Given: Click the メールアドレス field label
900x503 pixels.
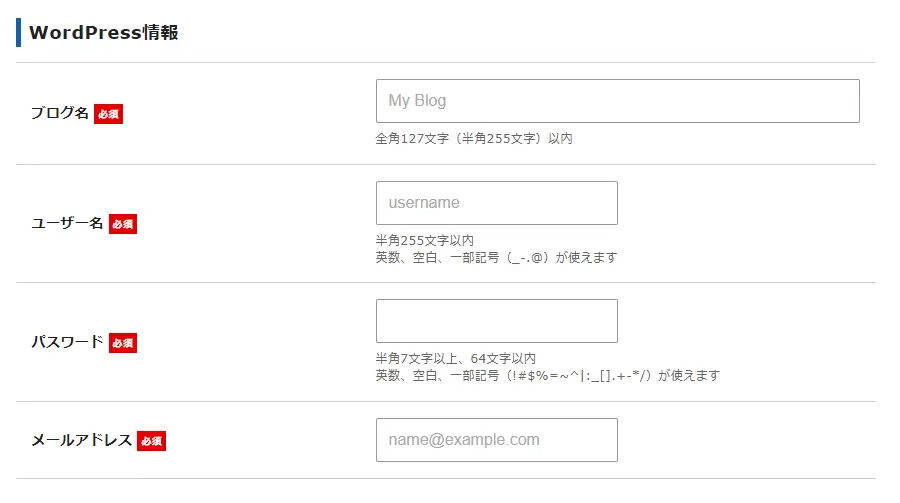Looking at the screenshot, I should click(81, 441).
